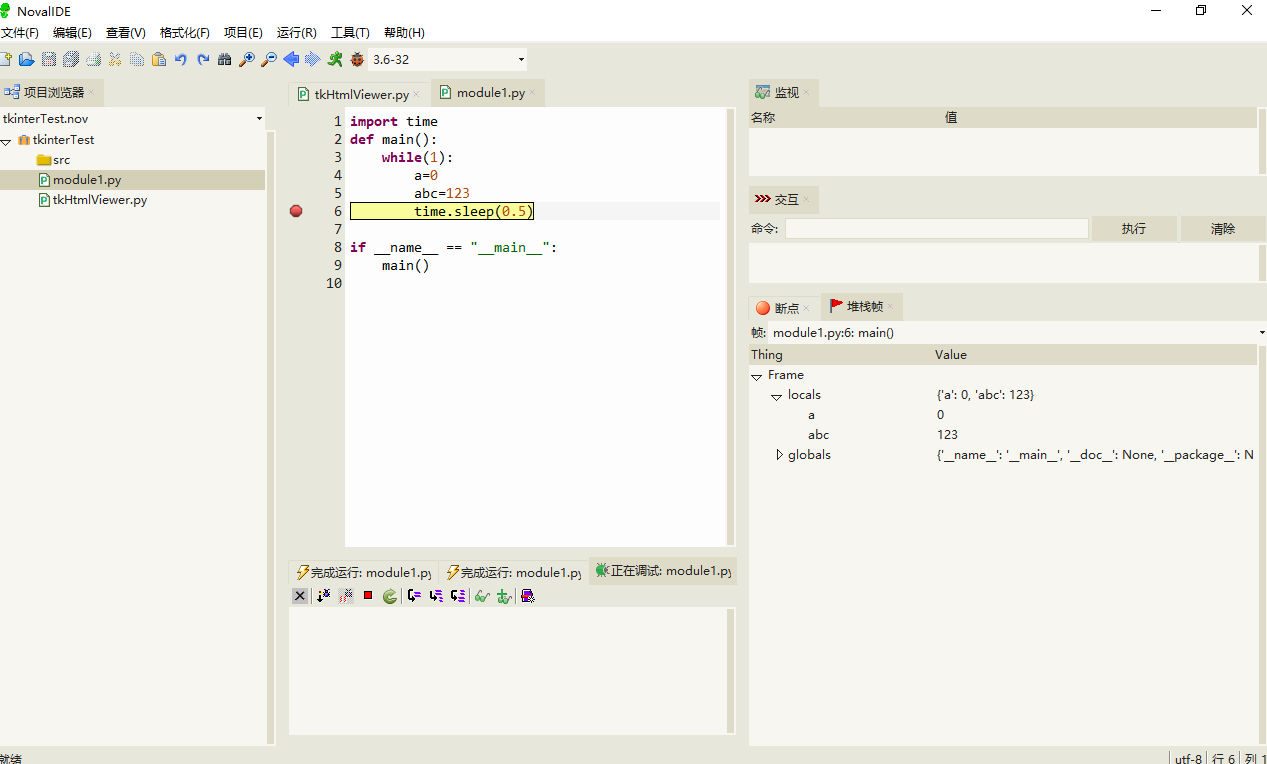Select the src folder in project tree
Image resolution: width=1267 pixels, height=764 pixels.
(53, 160)
